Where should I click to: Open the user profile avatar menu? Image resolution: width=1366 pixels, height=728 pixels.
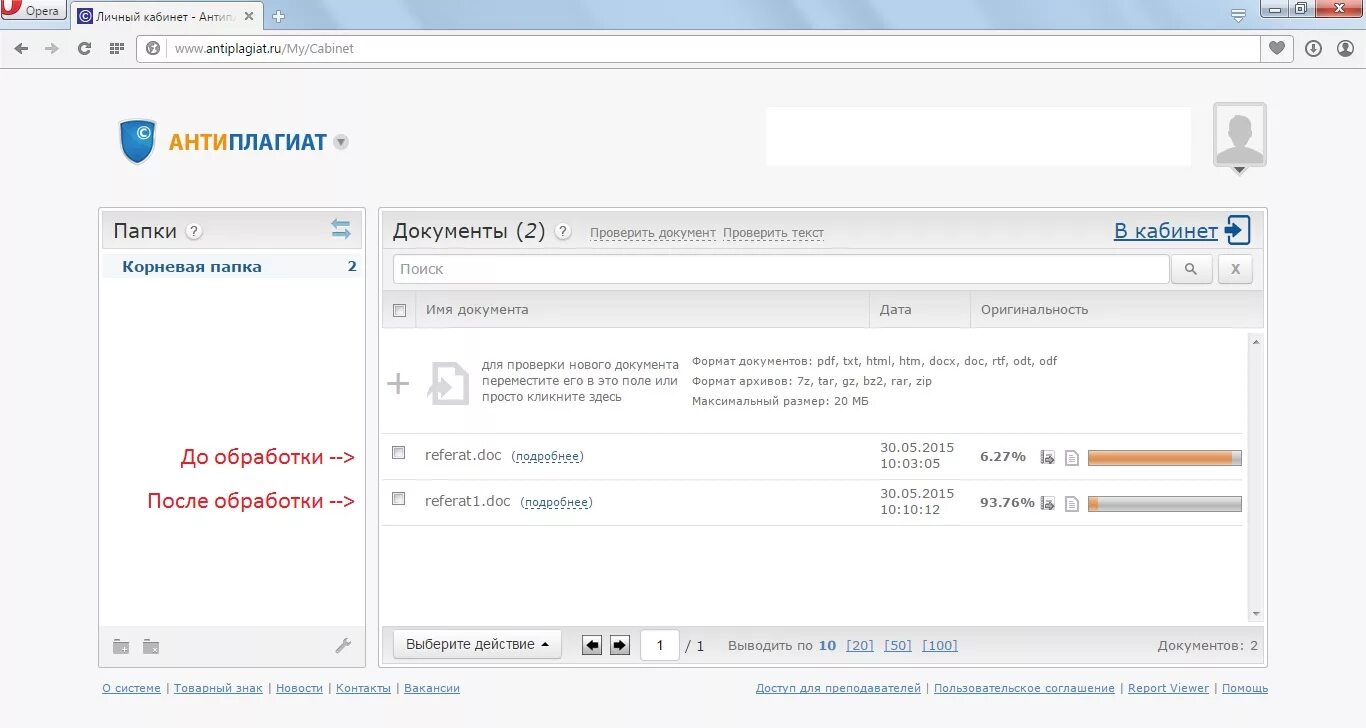click(x=1239, y=138)
